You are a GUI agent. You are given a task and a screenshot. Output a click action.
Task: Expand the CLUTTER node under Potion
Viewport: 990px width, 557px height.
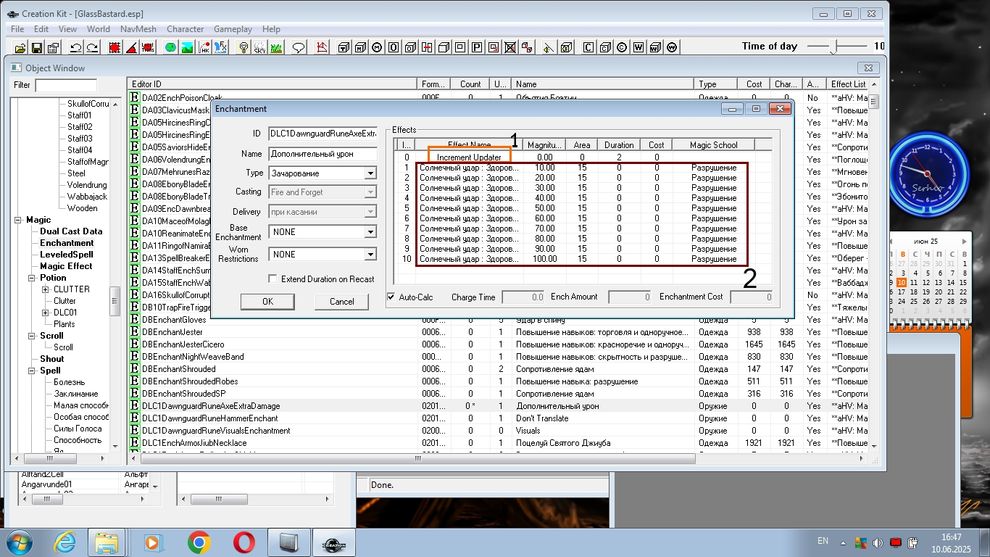(45, 290)
